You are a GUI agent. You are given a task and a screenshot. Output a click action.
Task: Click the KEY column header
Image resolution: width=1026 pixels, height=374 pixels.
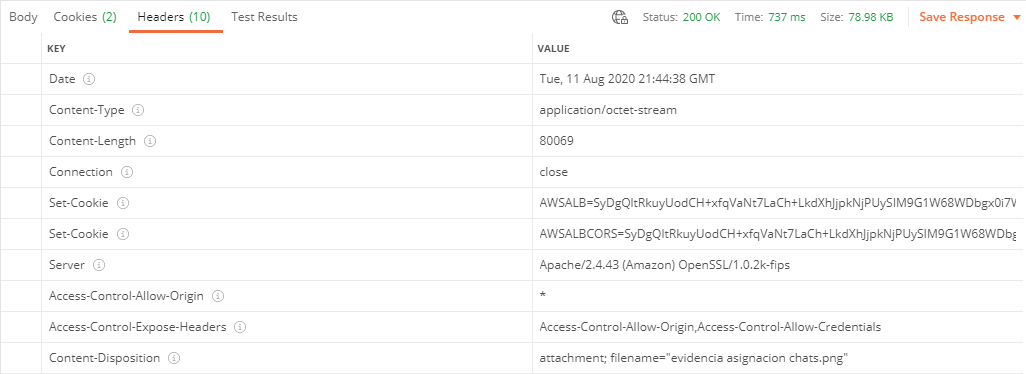[56, 48]
